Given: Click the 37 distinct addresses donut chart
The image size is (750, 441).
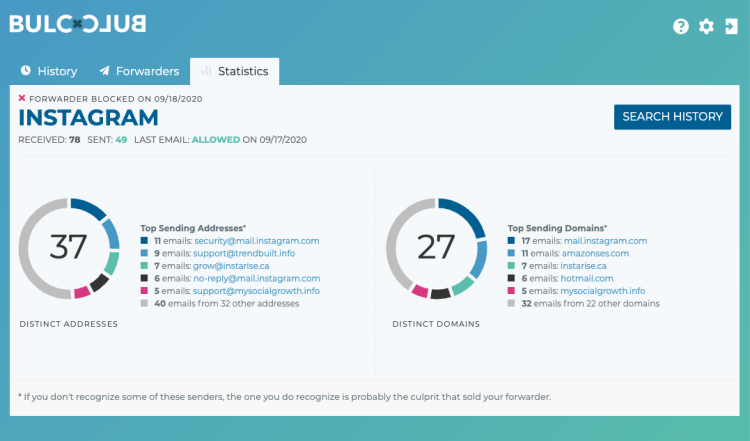Looking at the screenshot, I should 69,248.
